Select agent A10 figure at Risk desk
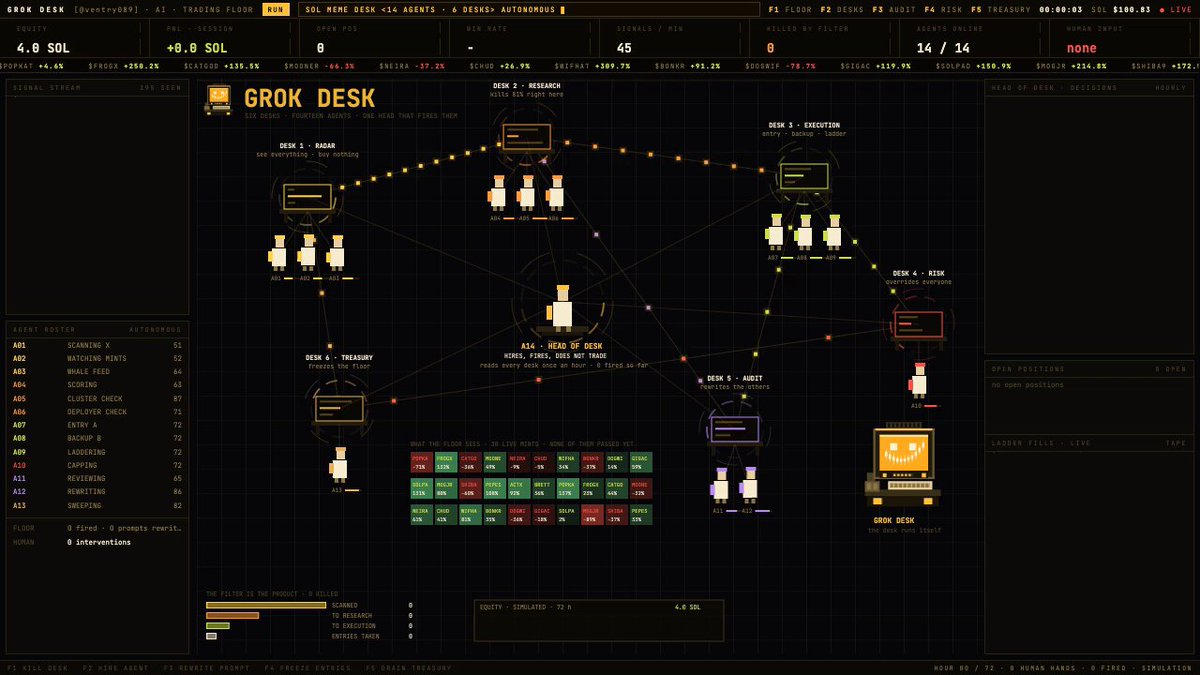This screenshot has width=1200, height=675. point(919,381)
